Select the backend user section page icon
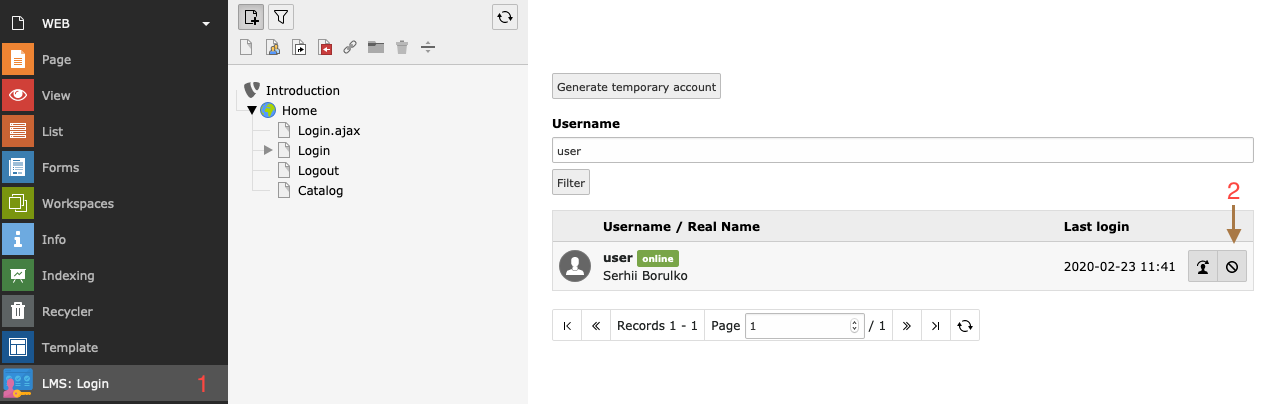This screenshot has height=404, width=1264. (272, 47)
